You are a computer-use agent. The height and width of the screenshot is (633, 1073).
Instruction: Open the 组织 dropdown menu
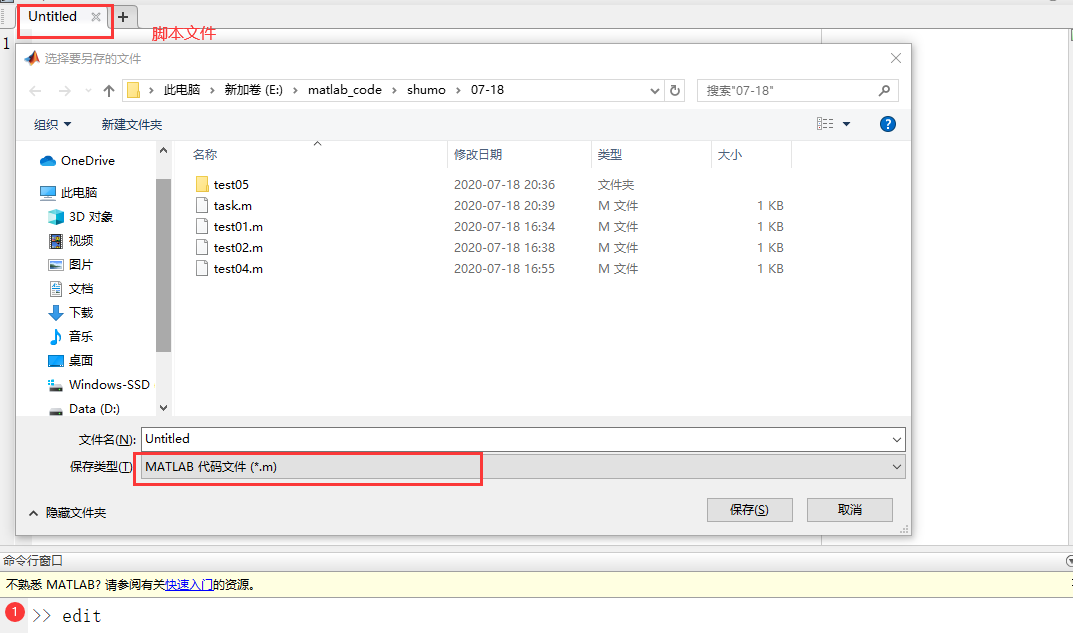click(x=52, y=123)
